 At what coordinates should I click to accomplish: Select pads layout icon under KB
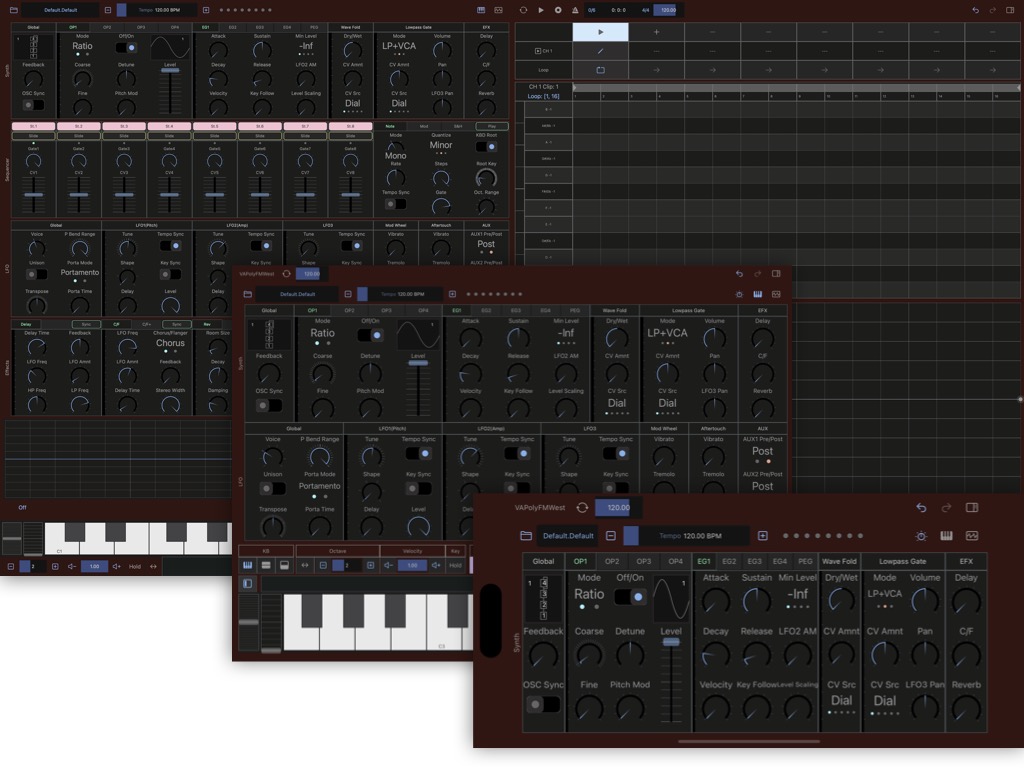[266, 565]
